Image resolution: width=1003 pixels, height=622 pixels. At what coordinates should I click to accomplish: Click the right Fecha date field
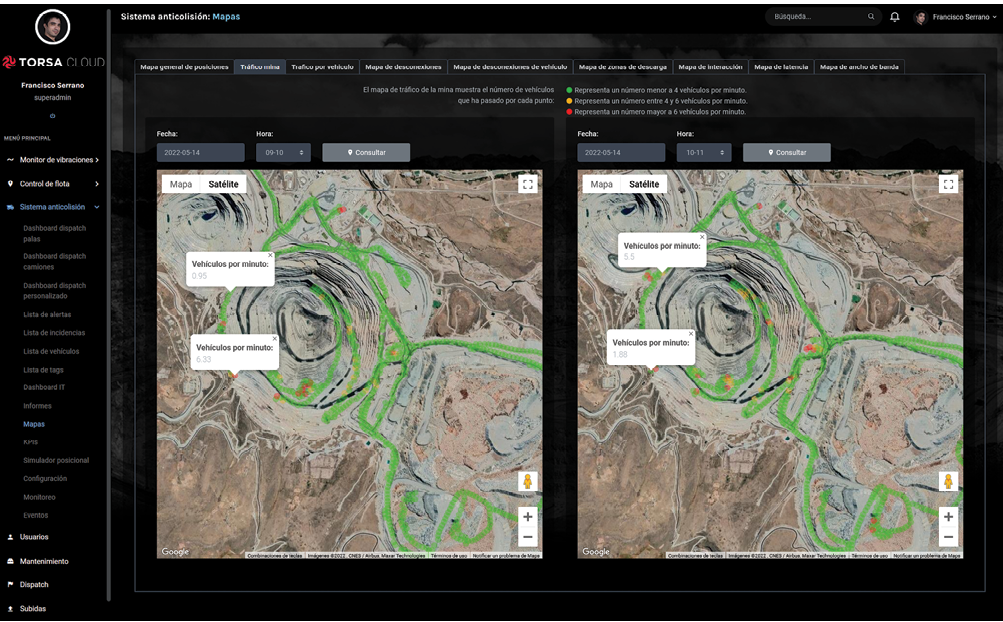coord(621,152)
